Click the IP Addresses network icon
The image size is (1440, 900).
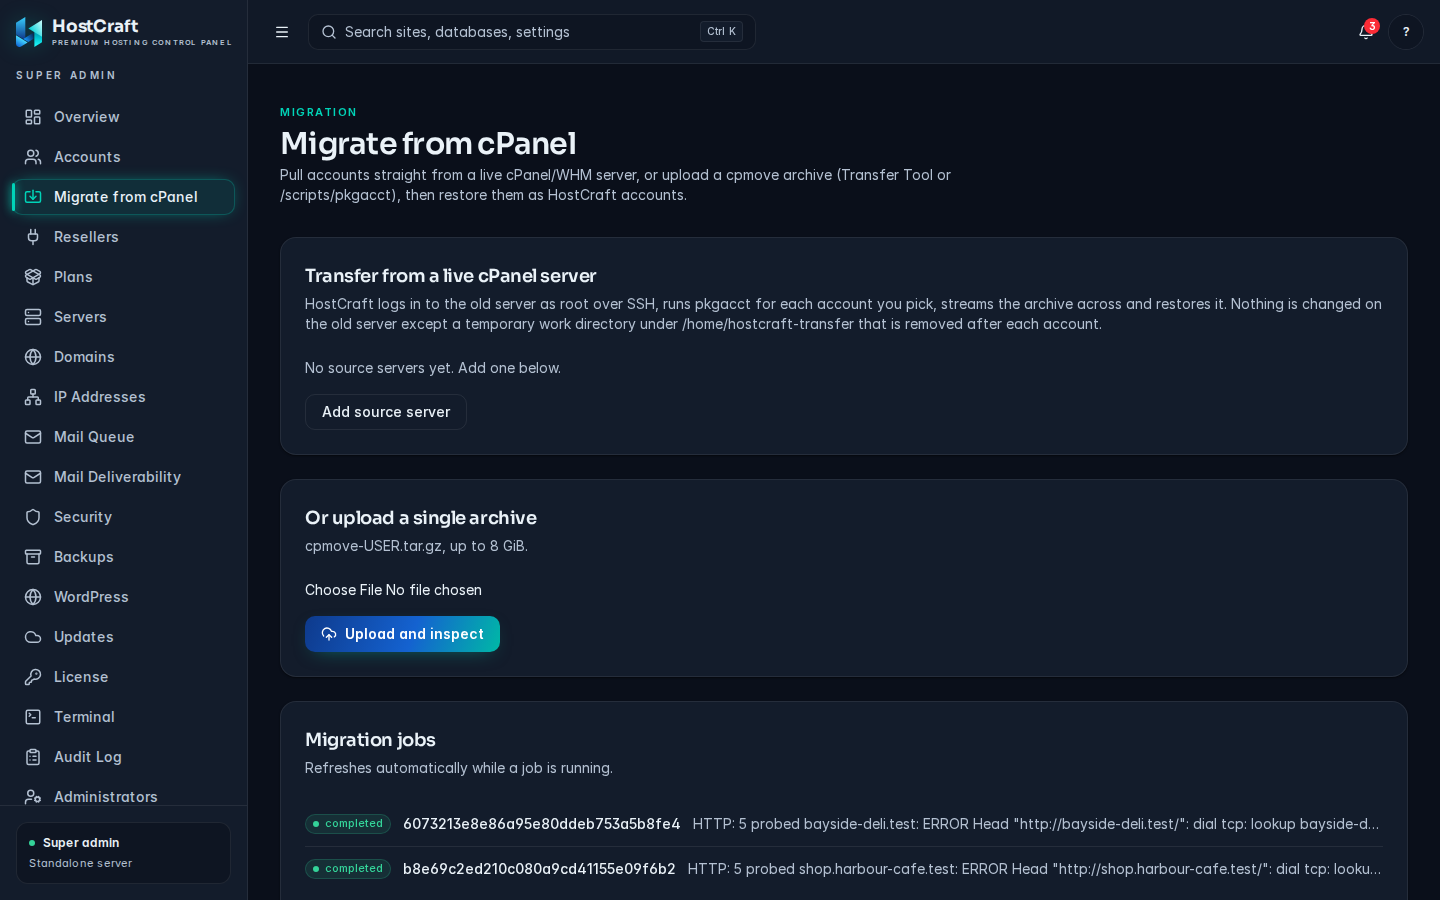pos(33,397)
